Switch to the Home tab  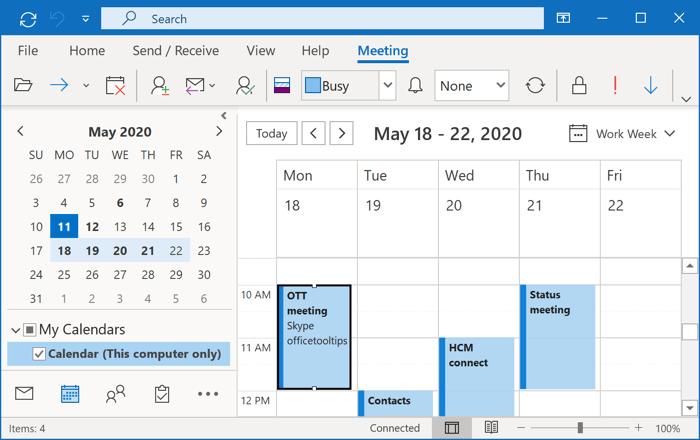[x=87, y=51]
